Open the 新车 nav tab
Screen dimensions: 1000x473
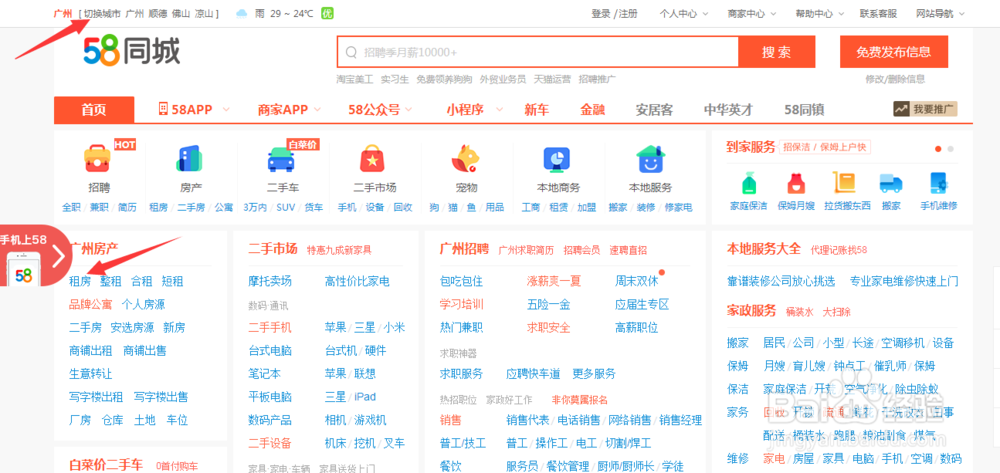tap(536, 110)
